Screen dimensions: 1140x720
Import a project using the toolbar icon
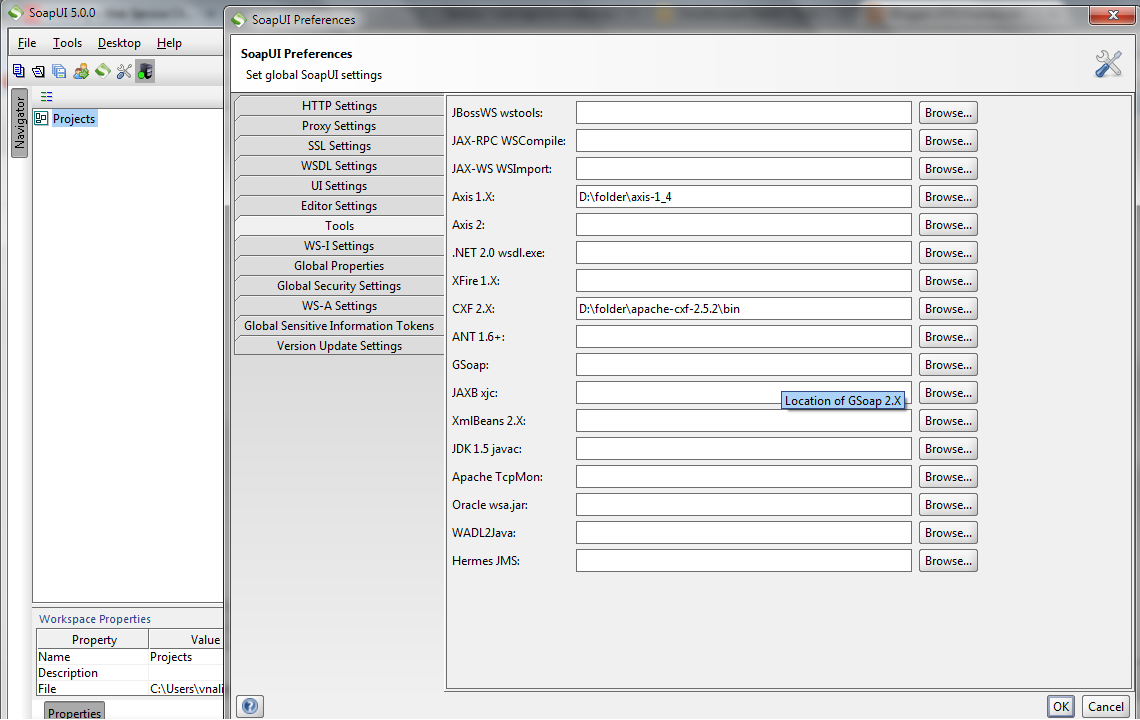[38, 70]
